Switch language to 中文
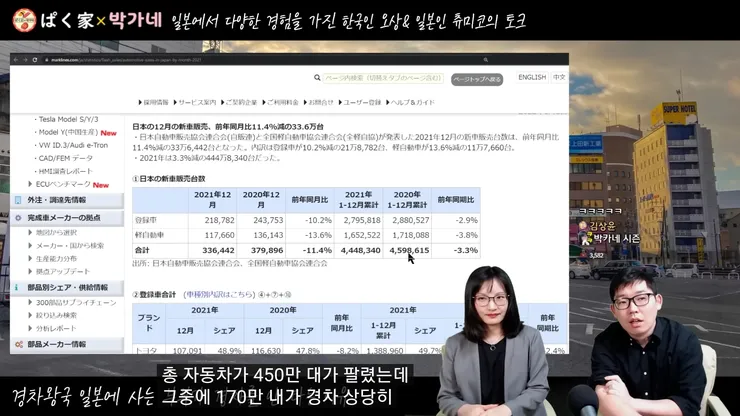Viewport: 740px width, 416px height. [x=559, y=77]
